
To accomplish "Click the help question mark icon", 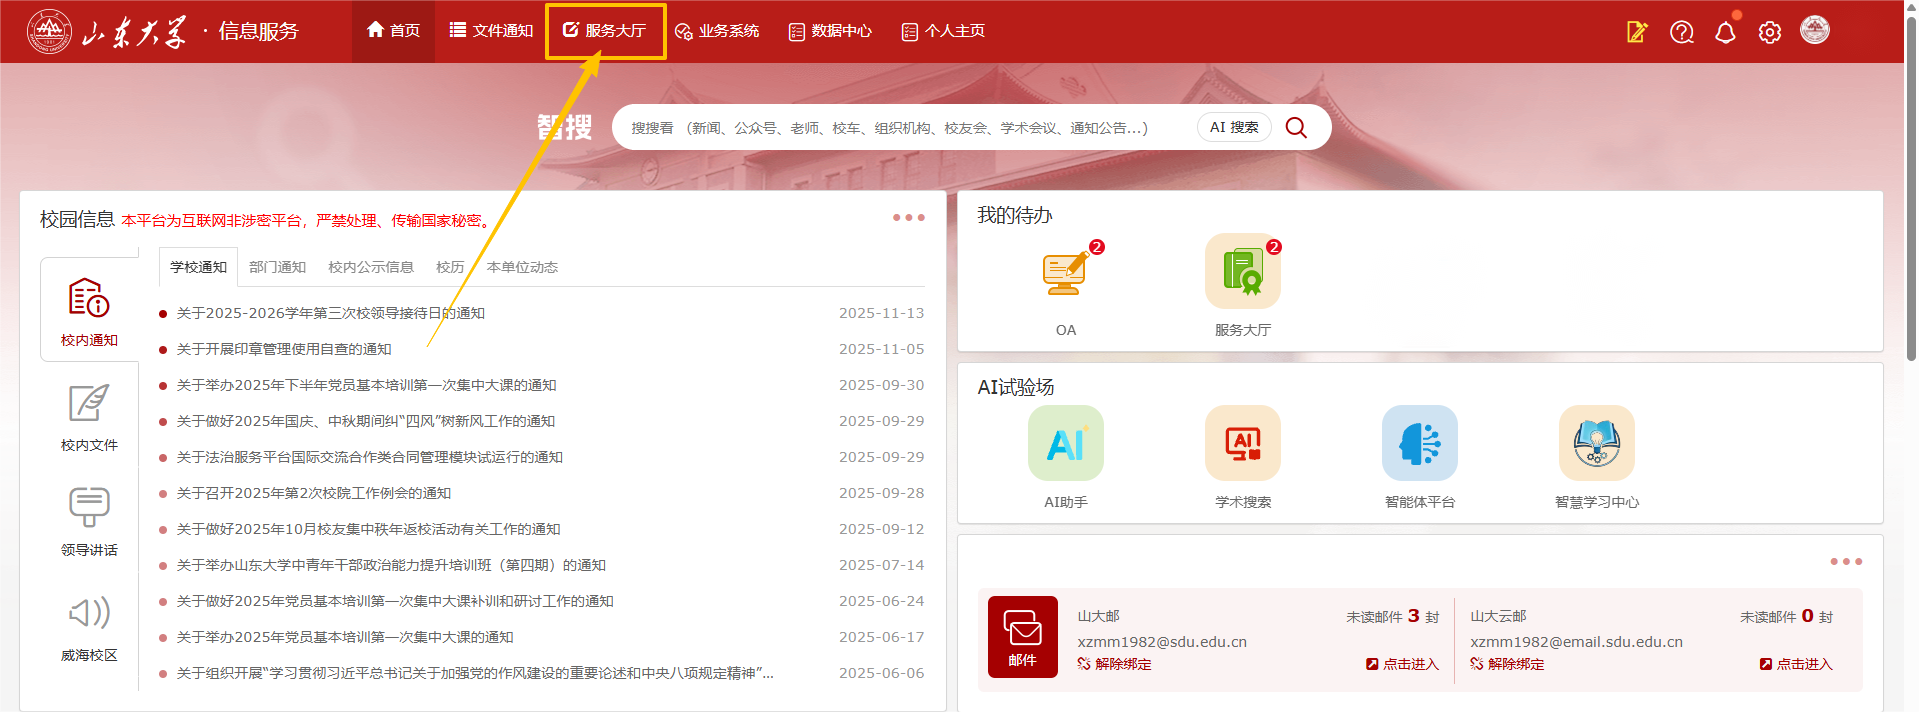I will (x=1681, y=32).
